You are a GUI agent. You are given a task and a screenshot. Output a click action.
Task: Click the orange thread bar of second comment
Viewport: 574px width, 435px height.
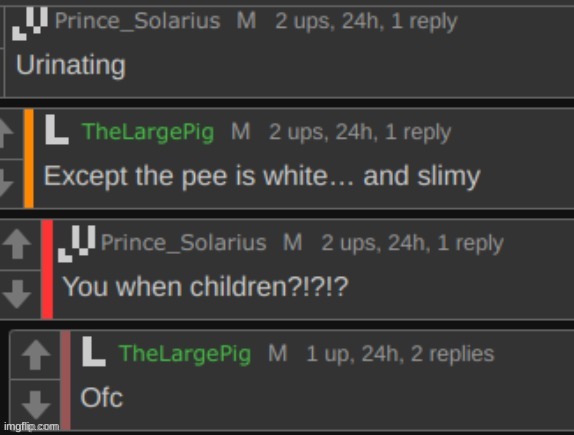pyautogui.click(x=29, y=159)
